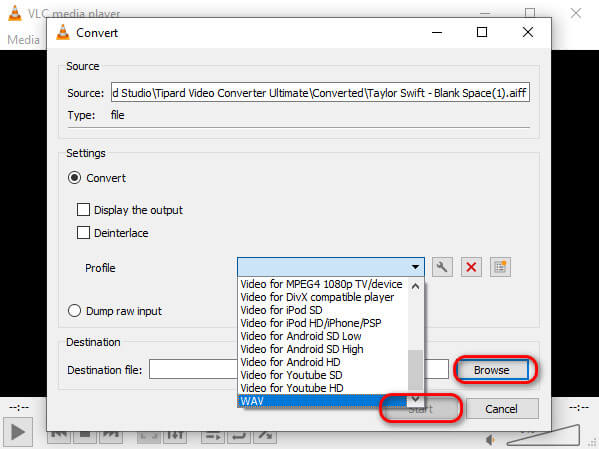Delete selected profile with red X

(471, 267)
